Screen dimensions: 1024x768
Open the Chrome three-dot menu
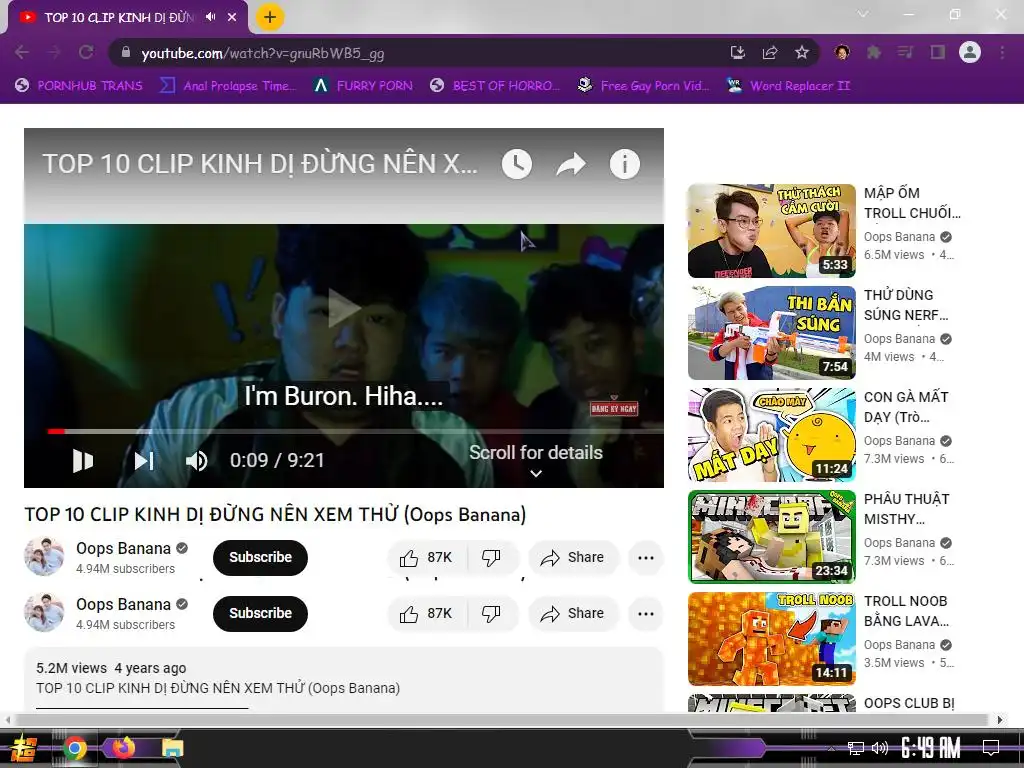click(1002, 52)
